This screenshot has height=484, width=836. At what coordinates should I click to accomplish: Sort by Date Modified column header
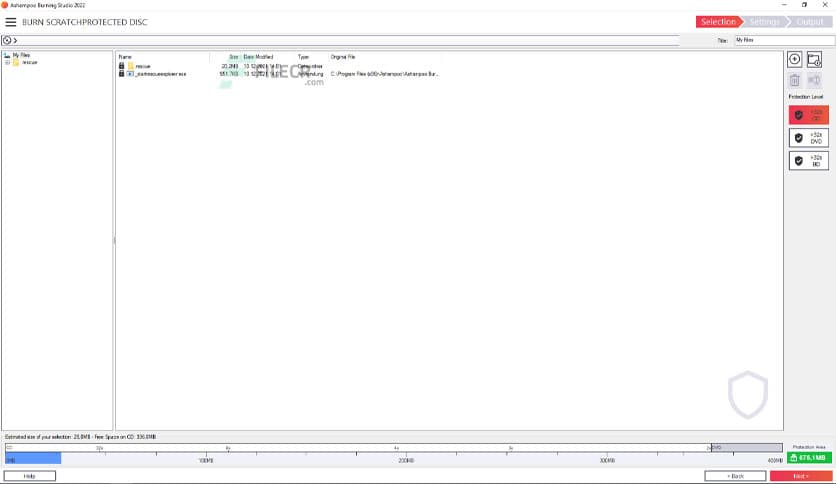[258, 57]
